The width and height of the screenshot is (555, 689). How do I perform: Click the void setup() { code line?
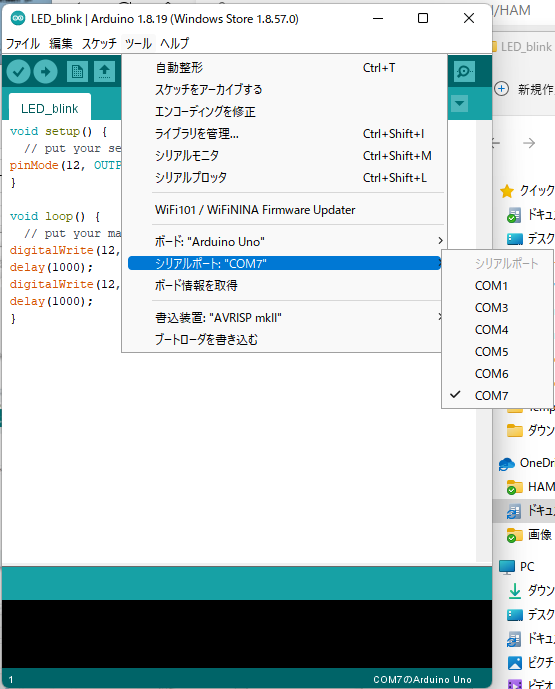(x=58, y=131)
